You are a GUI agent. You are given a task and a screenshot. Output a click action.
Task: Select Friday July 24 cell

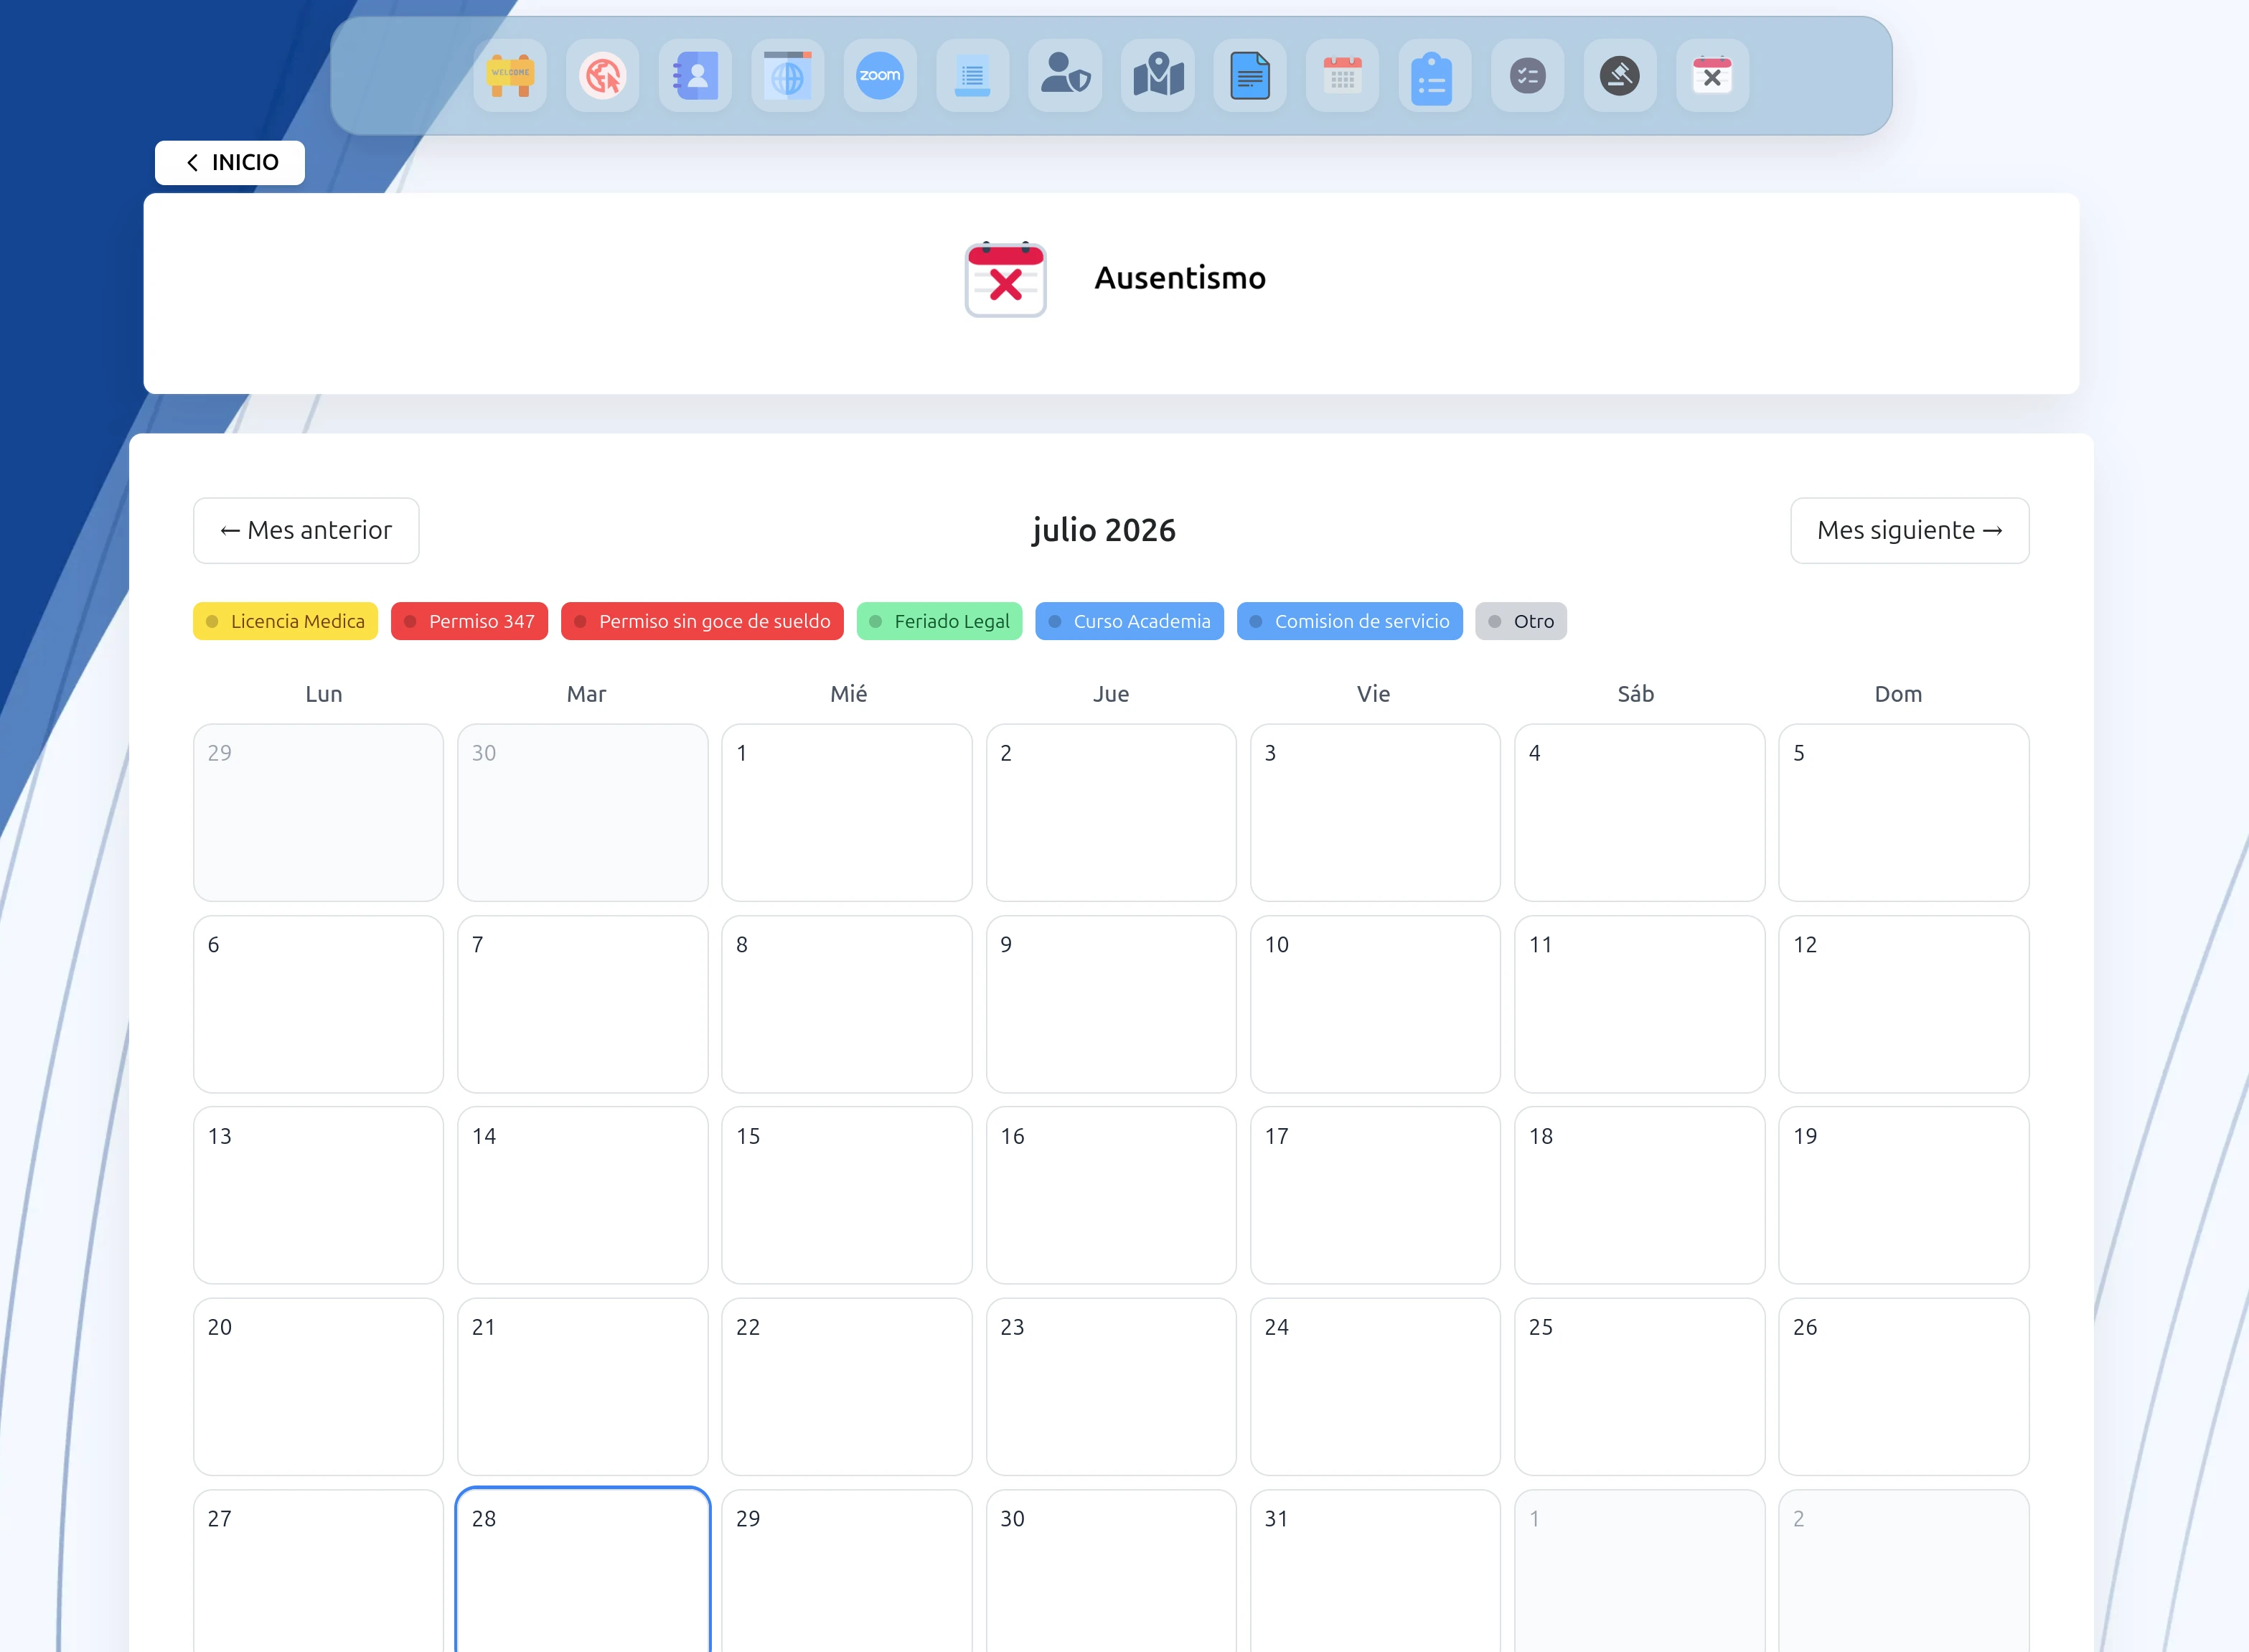tap(1375, 1387)
